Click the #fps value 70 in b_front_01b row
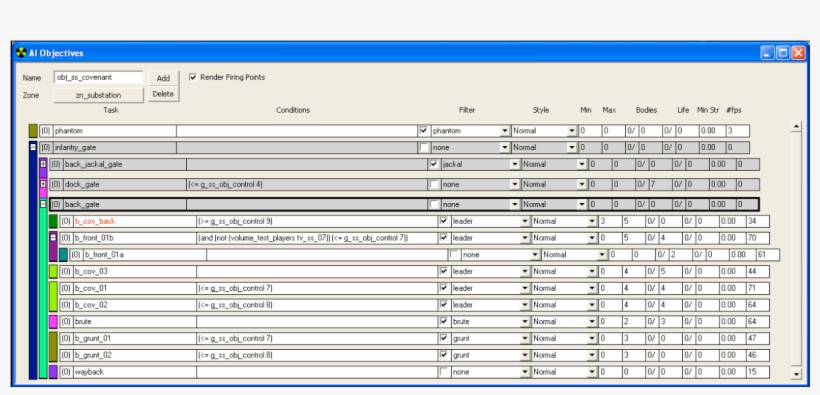Screen dimensions: 820x395 click(758, 238)
